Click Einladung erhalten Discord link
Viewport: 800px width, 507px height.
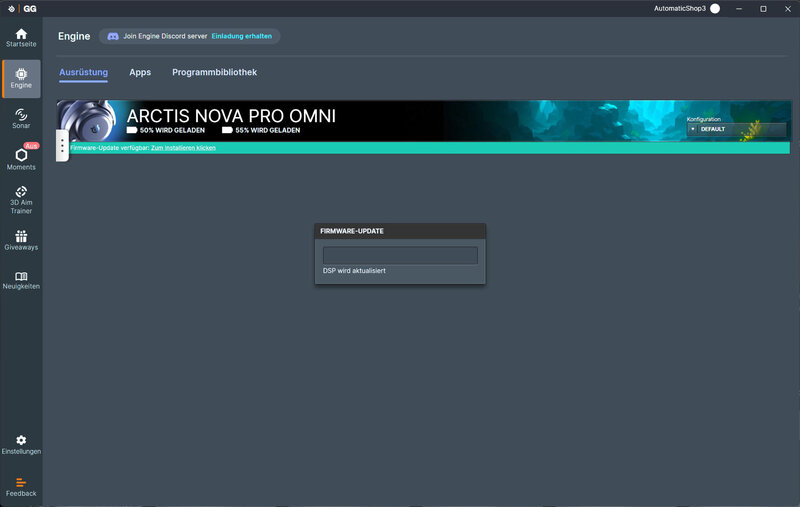tap(241, 36)
